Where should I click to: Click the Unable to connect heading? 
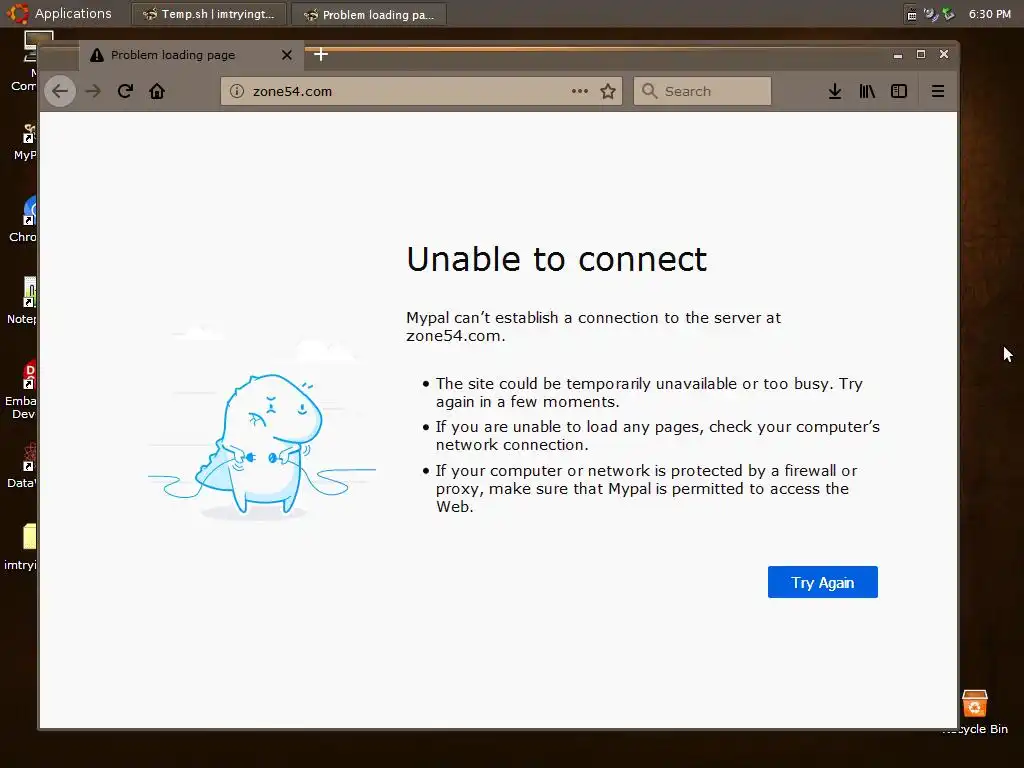pyautogui.click(x=556, y=259)
